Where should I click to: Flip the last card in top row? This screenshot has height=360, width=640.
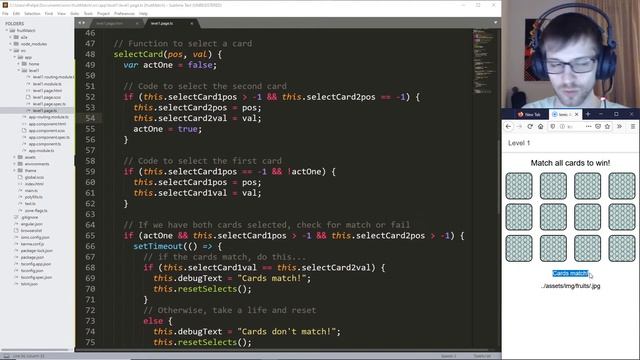pos(622,186)
